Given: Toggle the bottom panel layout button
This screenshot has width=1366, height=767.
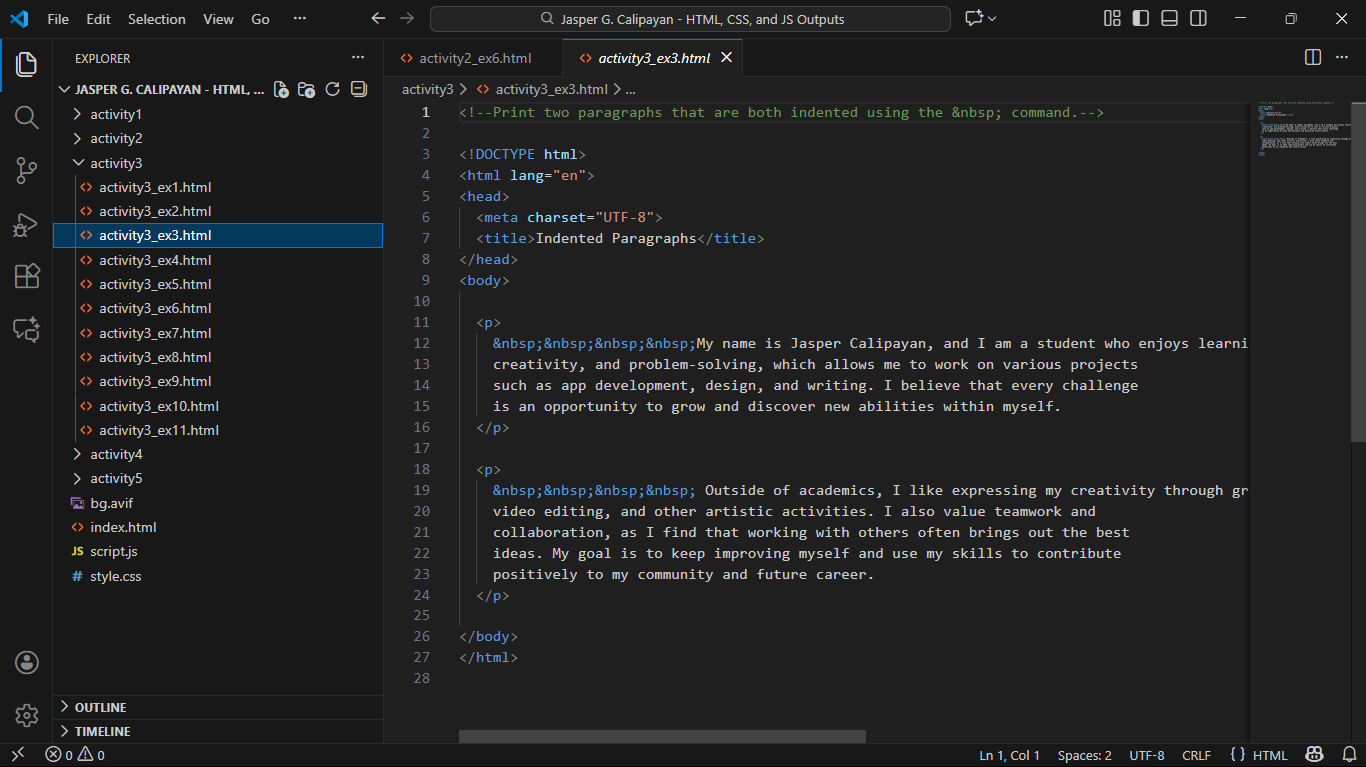Looking at the screenshot, I should (1169, 19).
